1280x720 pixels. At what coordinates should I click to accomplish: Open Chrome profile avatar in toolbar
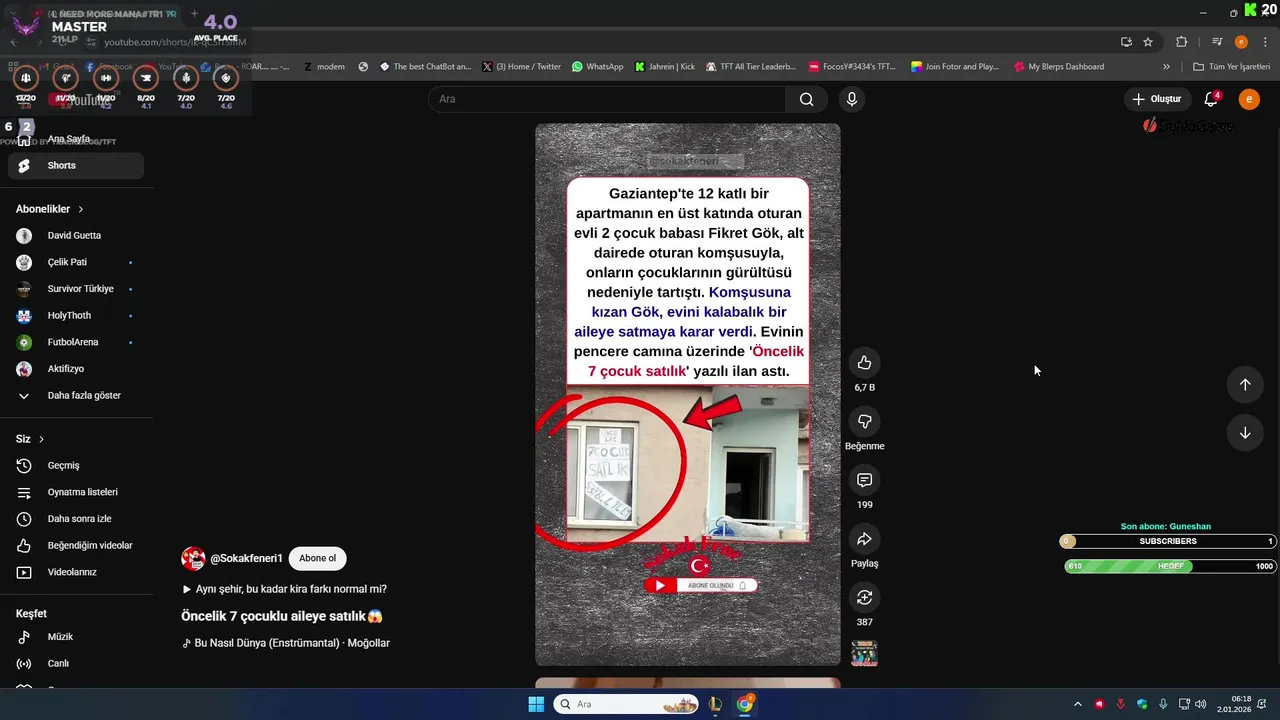(x=1241, y=42)
